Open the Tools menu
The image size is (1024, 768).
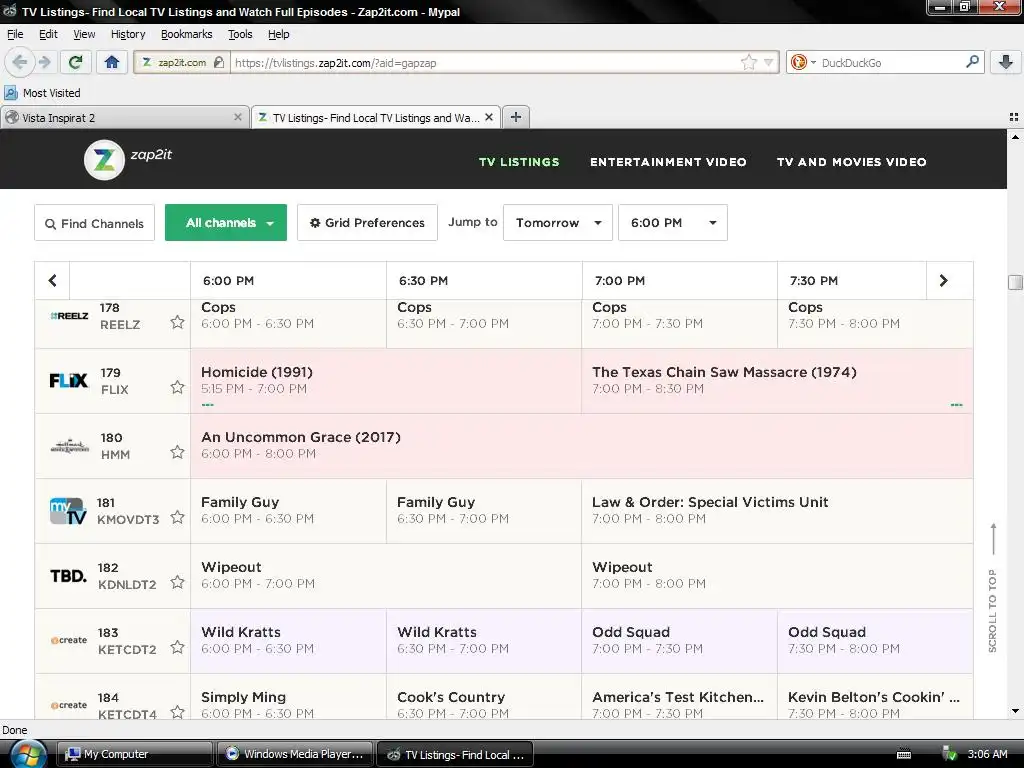[240, 34]
